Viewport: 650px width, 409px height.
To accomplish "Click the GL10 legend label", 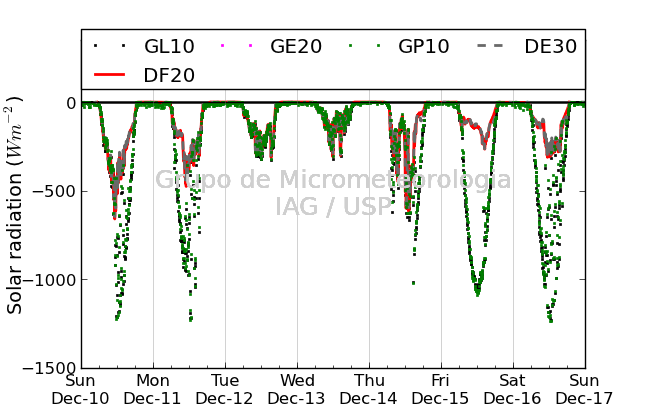I will (169, 46).
